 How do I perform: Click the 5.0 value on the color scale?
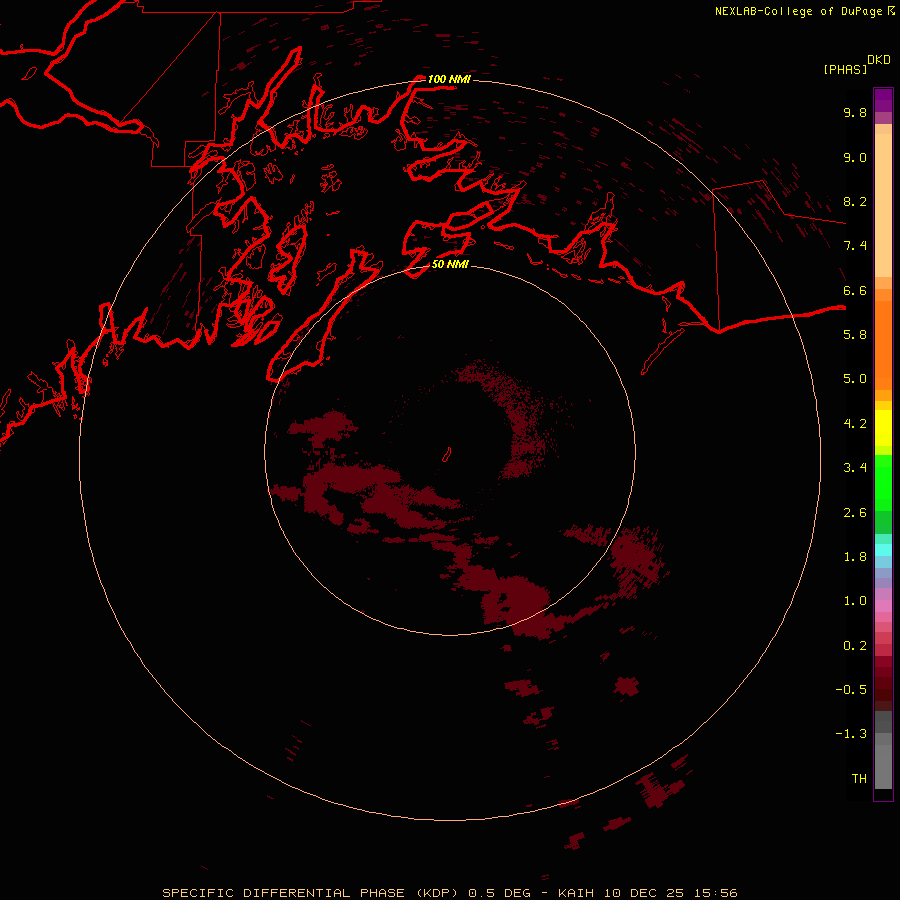point(855,379)
